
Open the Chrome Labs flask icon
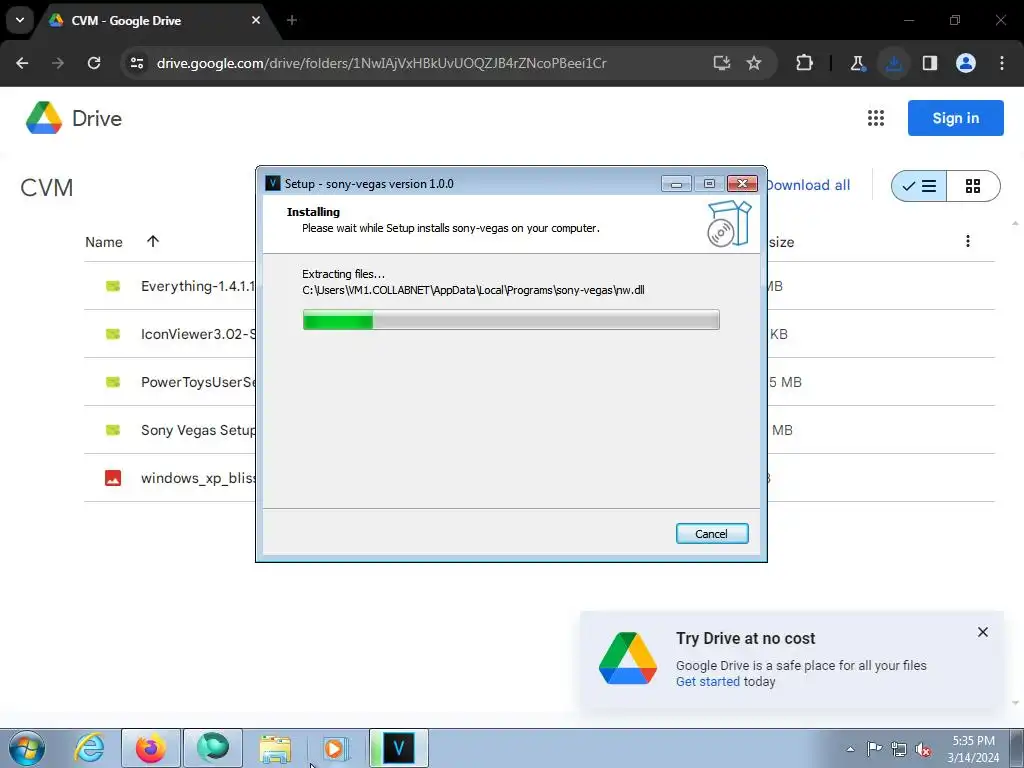point(857,63)
